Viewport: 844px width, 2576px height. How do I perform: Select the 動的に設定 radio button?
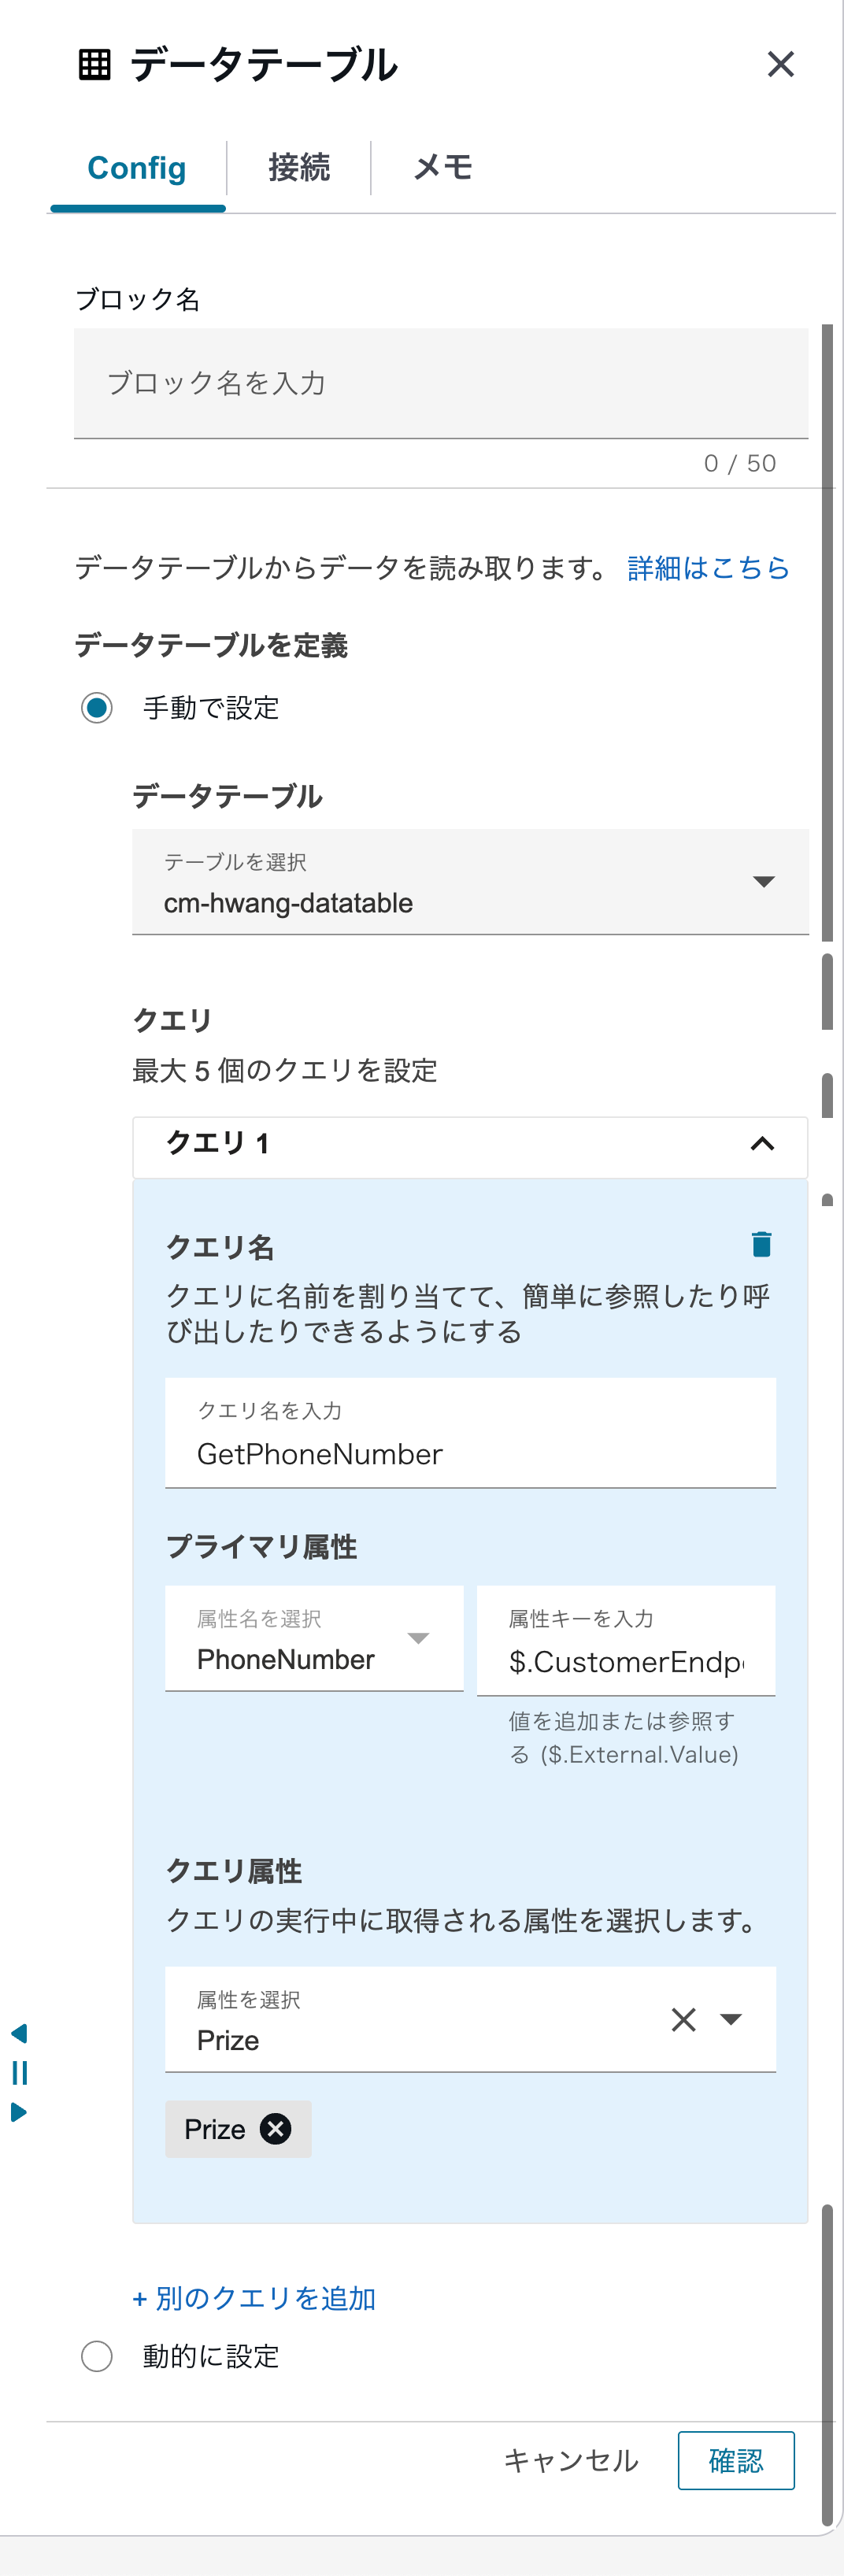pos(97,2356)
